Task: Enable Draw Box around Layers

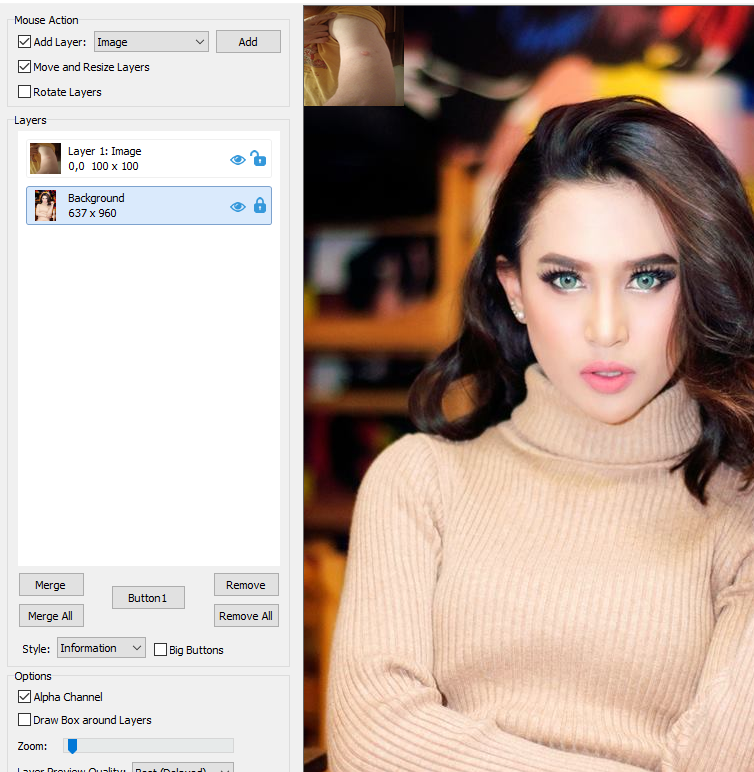Action: 24,719
